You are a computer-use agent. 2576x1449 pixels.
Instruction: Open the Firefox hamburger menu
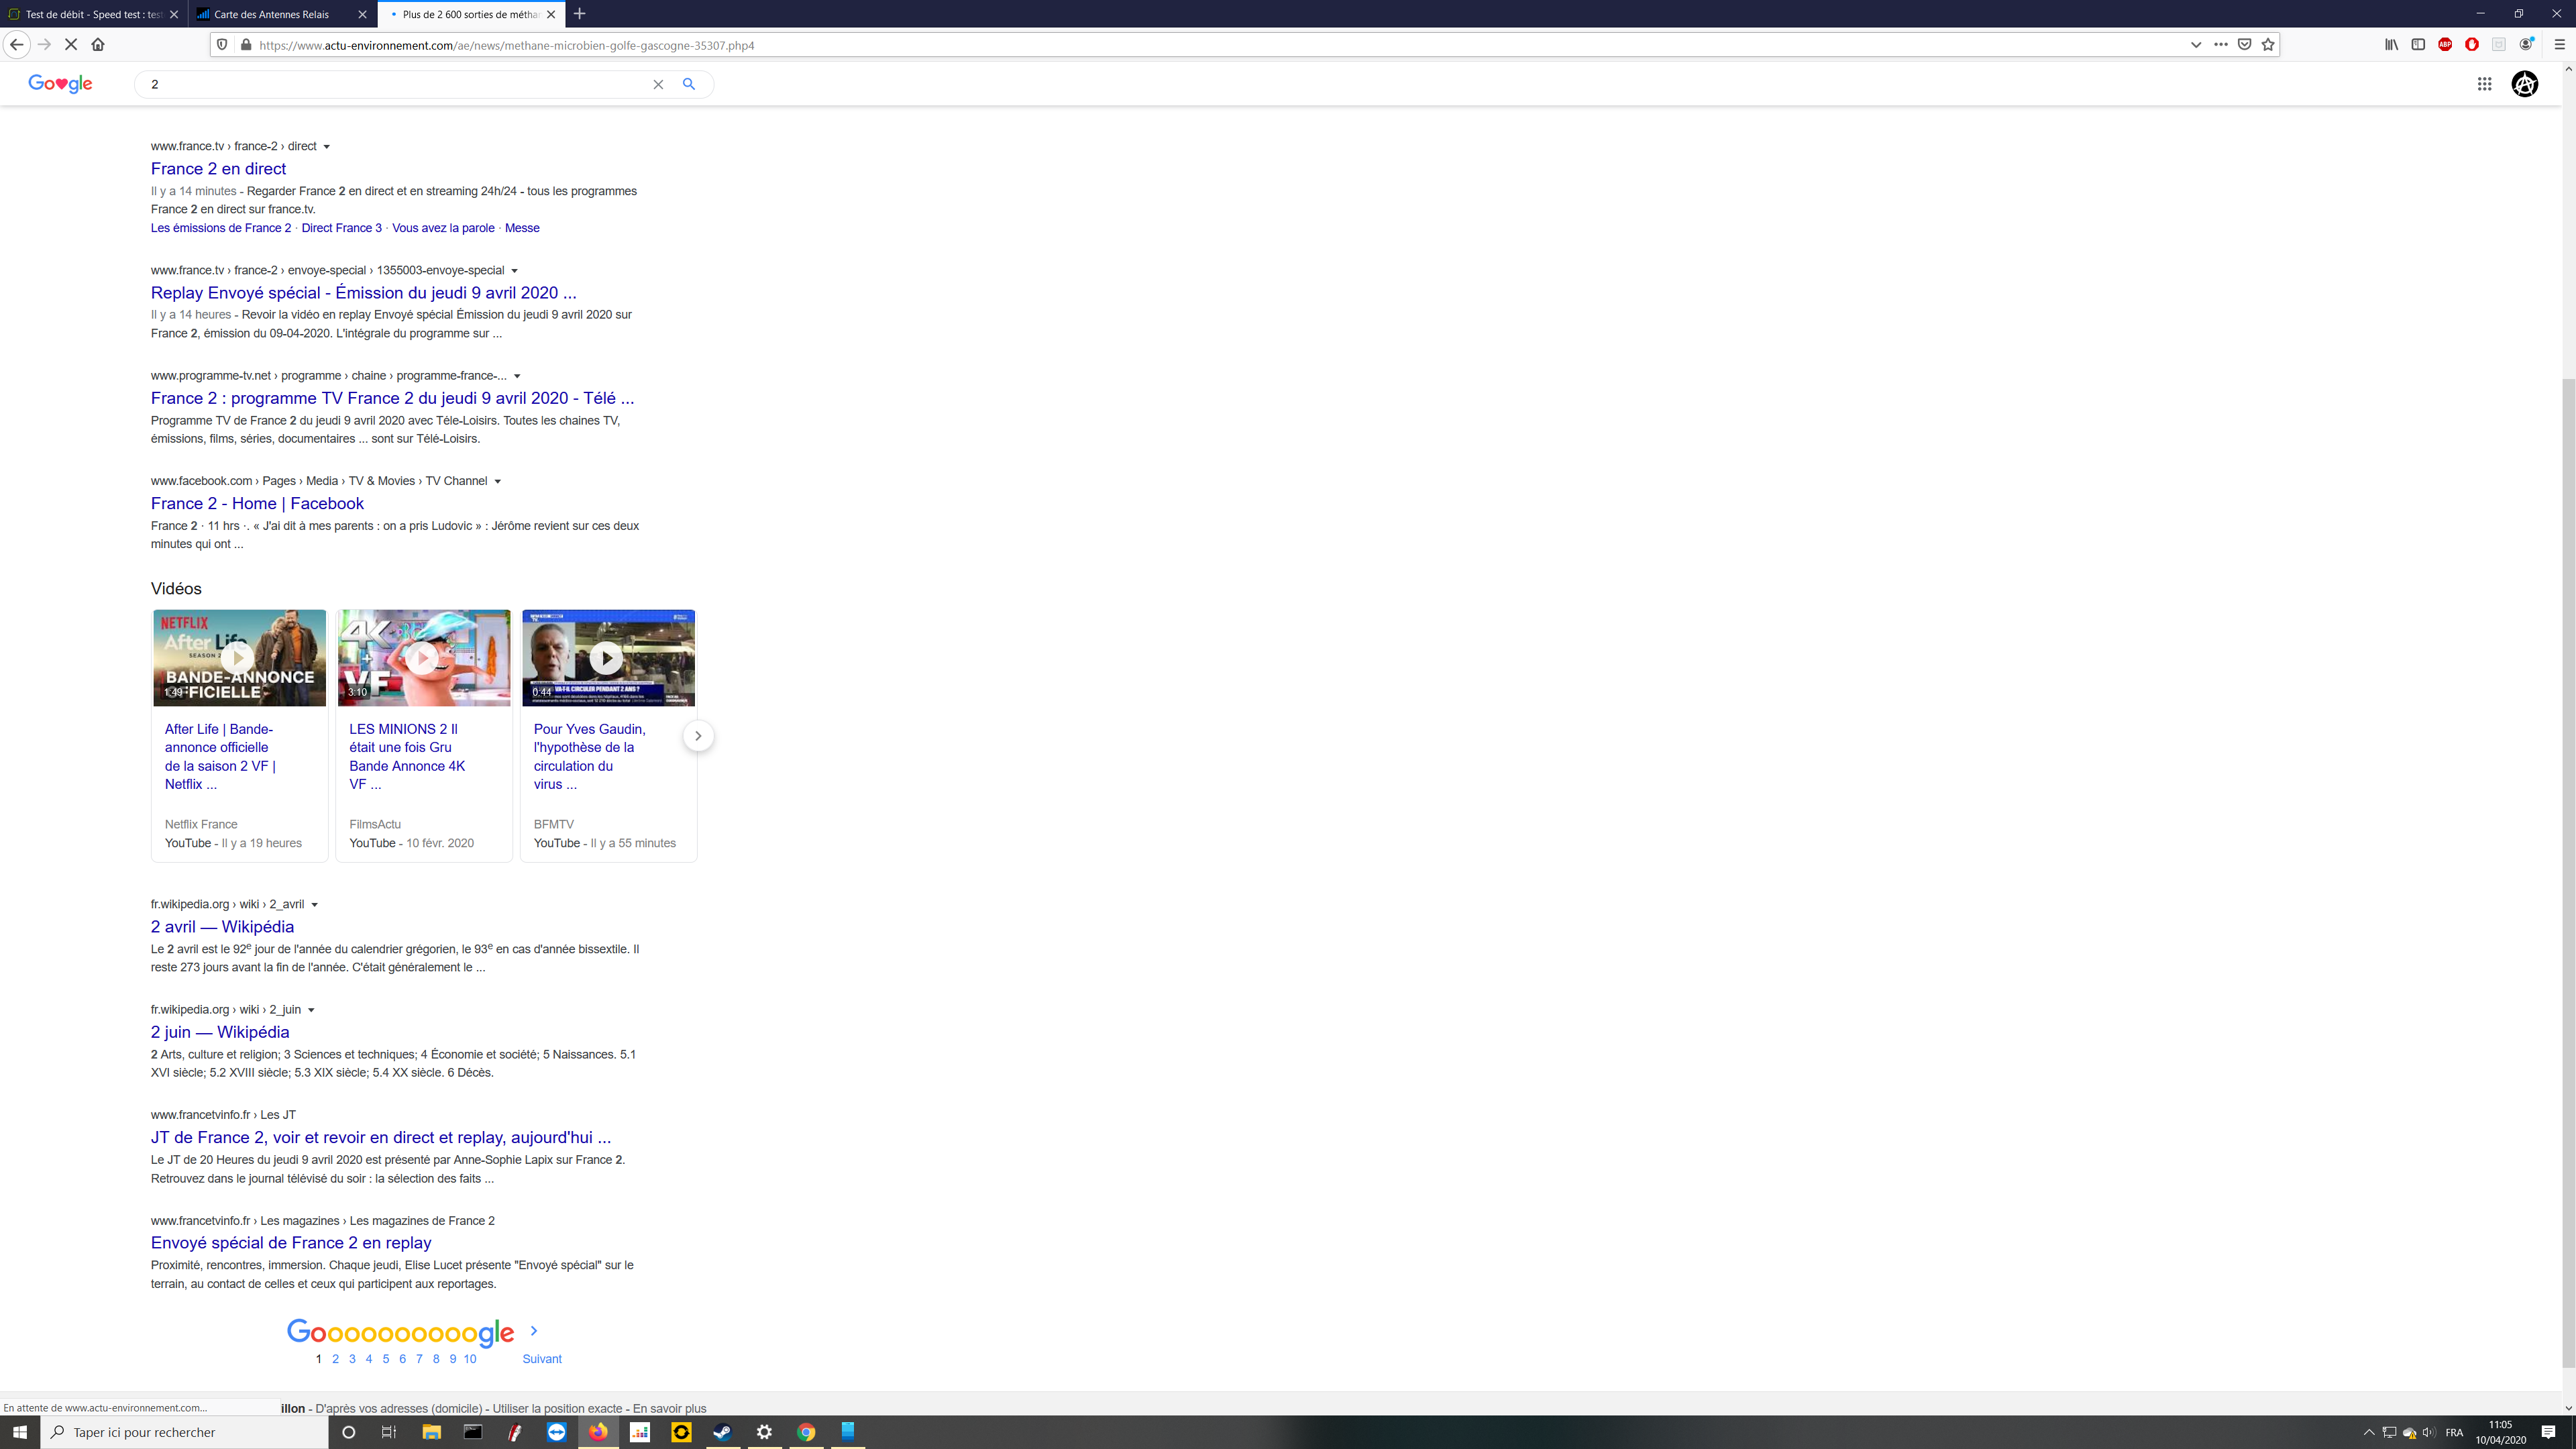2559,44
